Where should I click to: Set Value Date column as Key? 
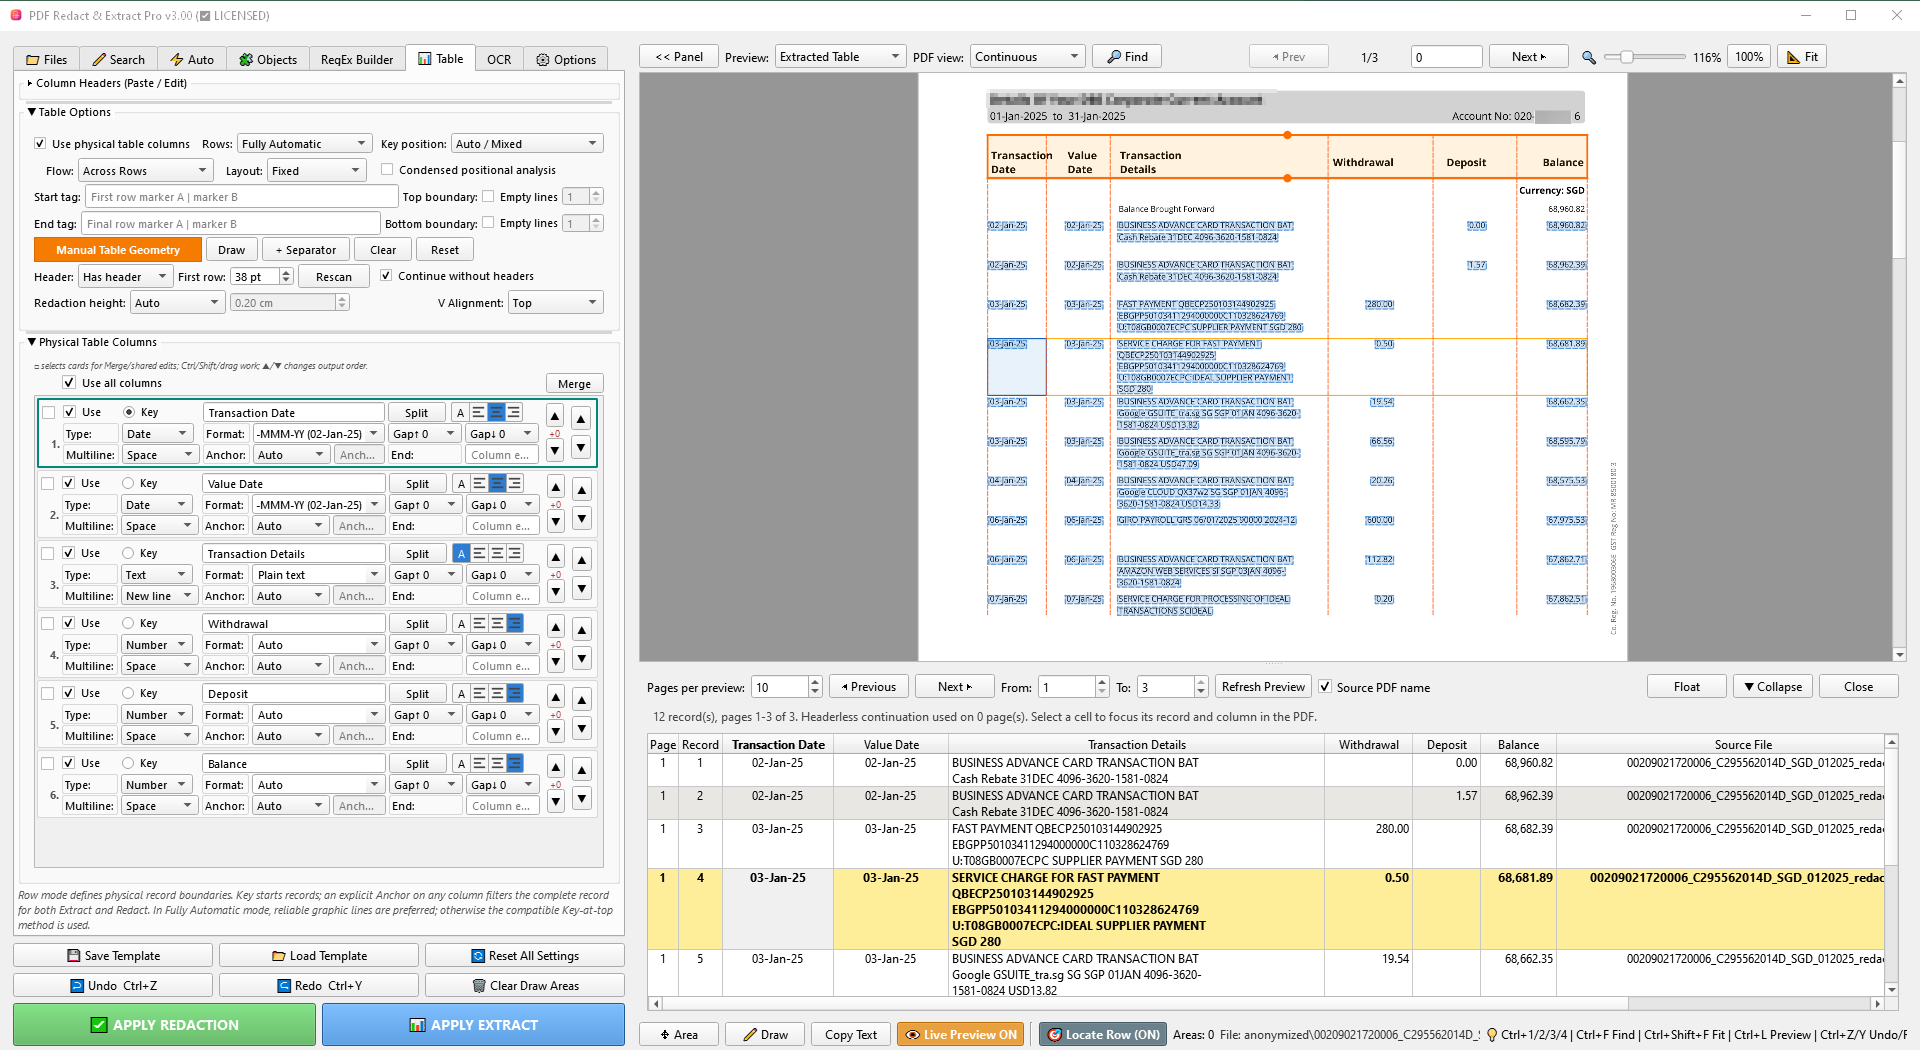pos(128,483)
